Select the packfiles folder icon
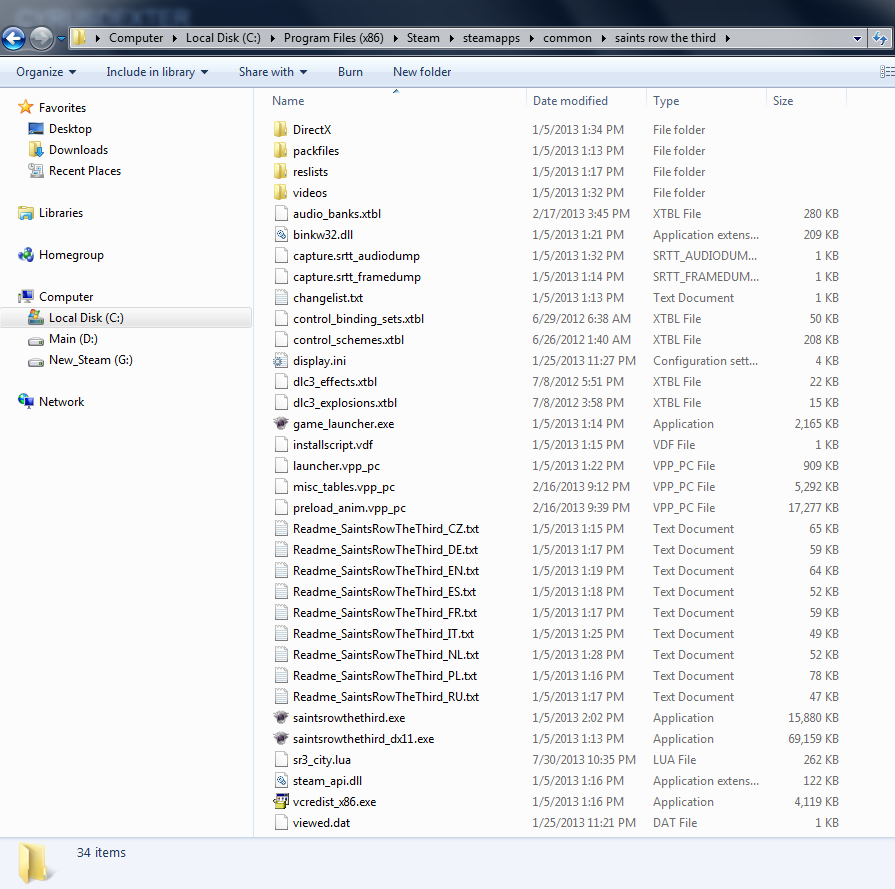 point(280,151)
